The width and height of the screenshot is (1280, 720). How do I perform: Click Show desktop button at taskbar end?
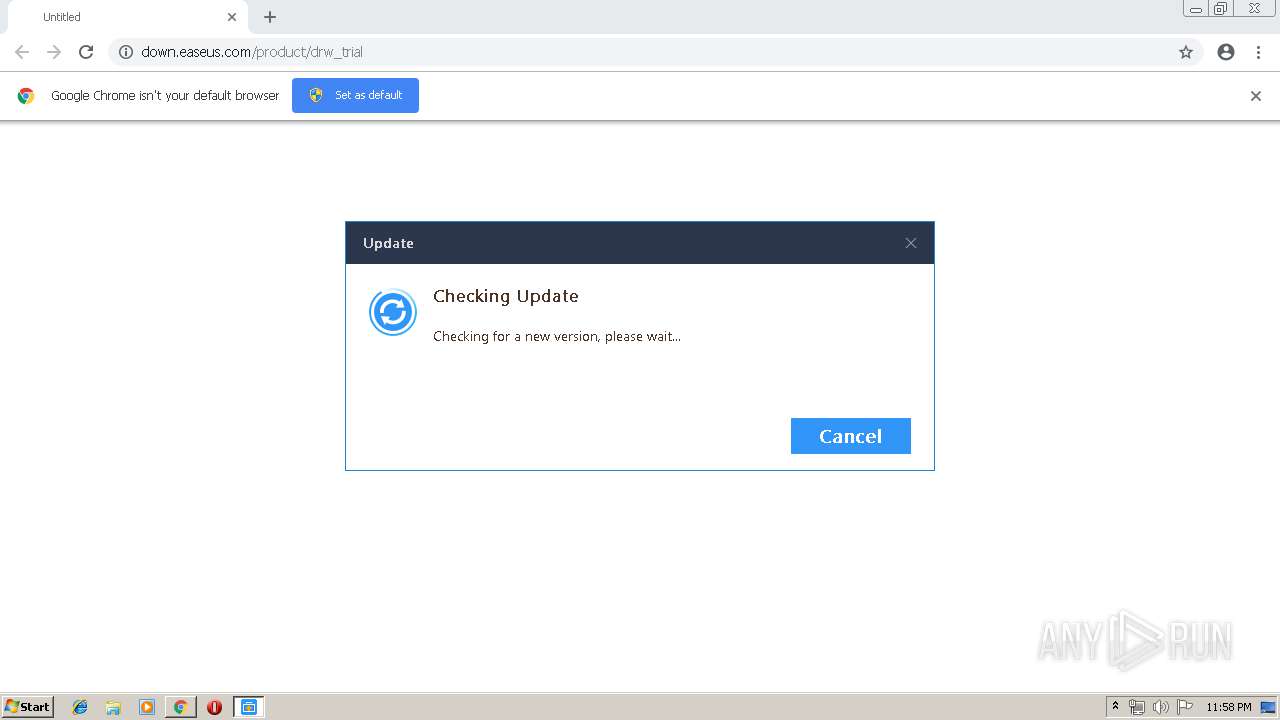click(1268, 707)
